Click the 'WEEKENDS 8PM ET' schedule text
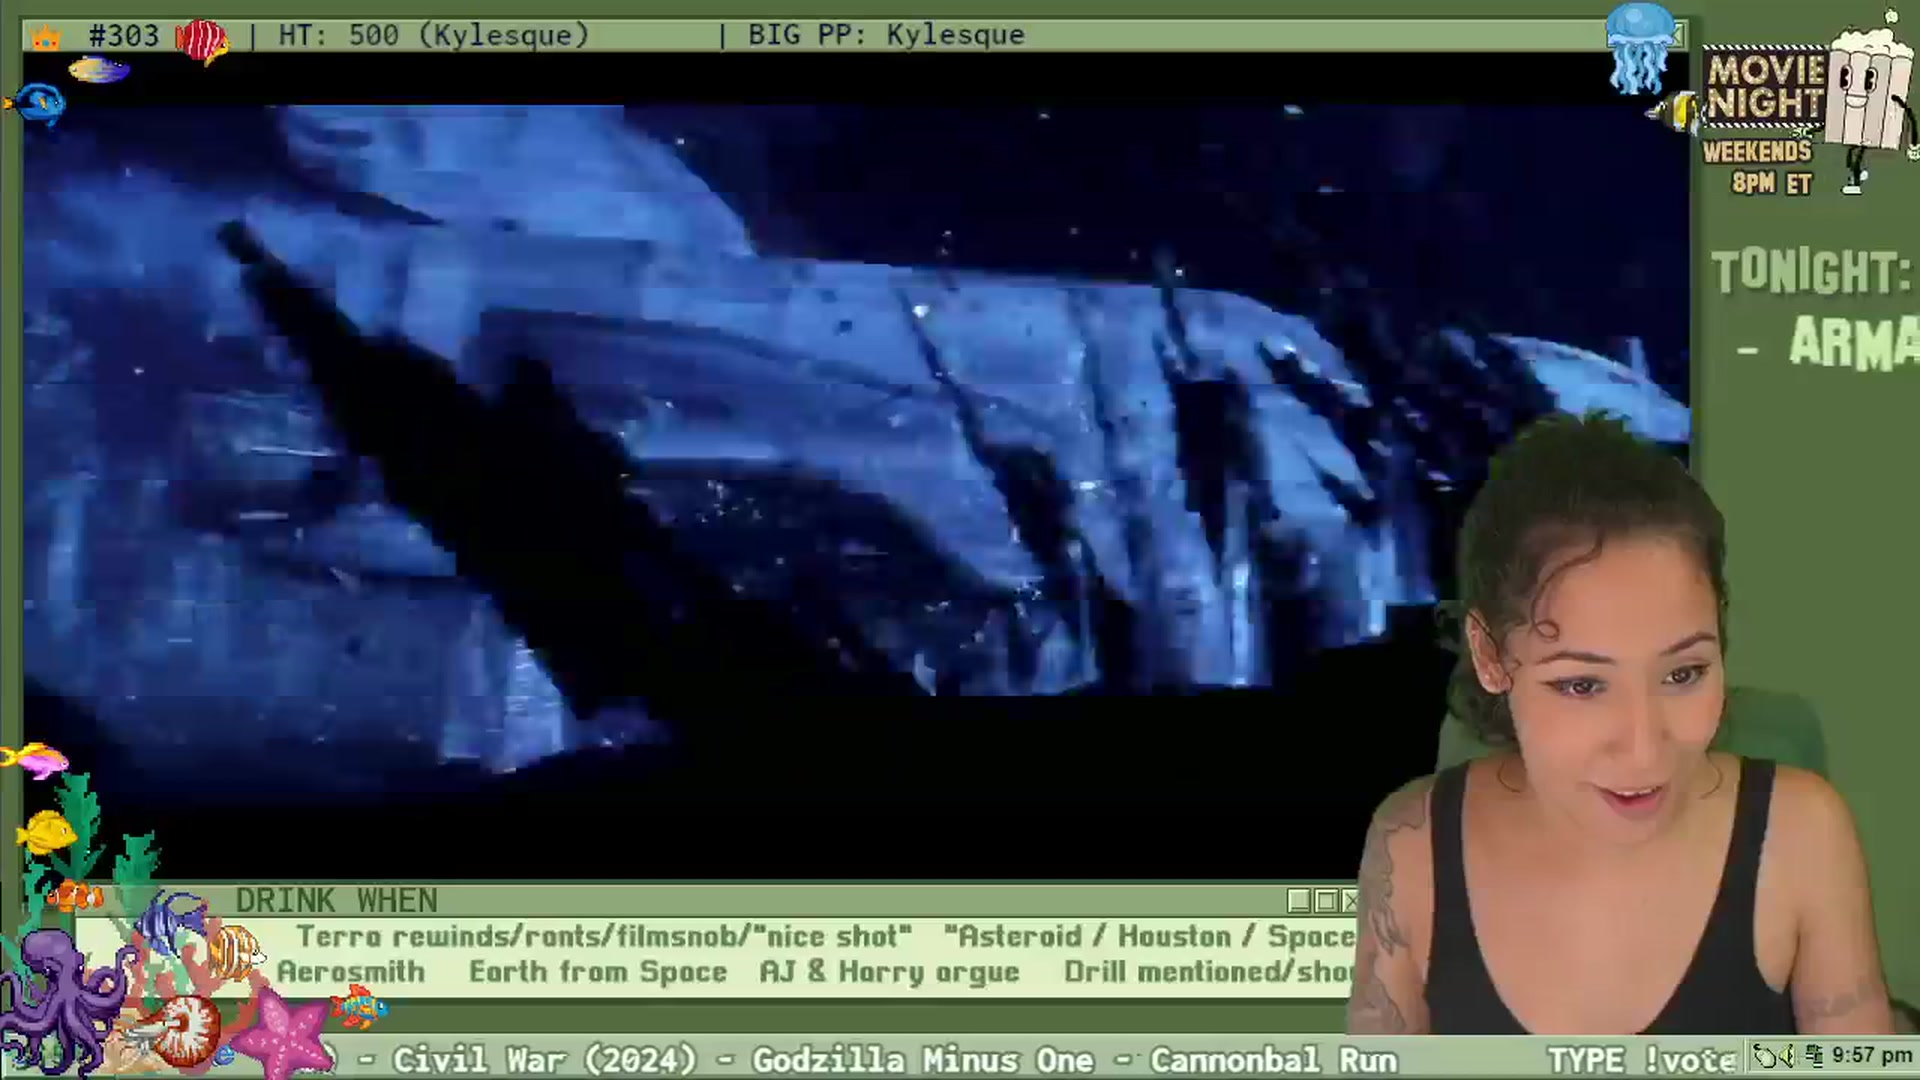Viewport: 1920px width, 1080px height. (1759, 167)
